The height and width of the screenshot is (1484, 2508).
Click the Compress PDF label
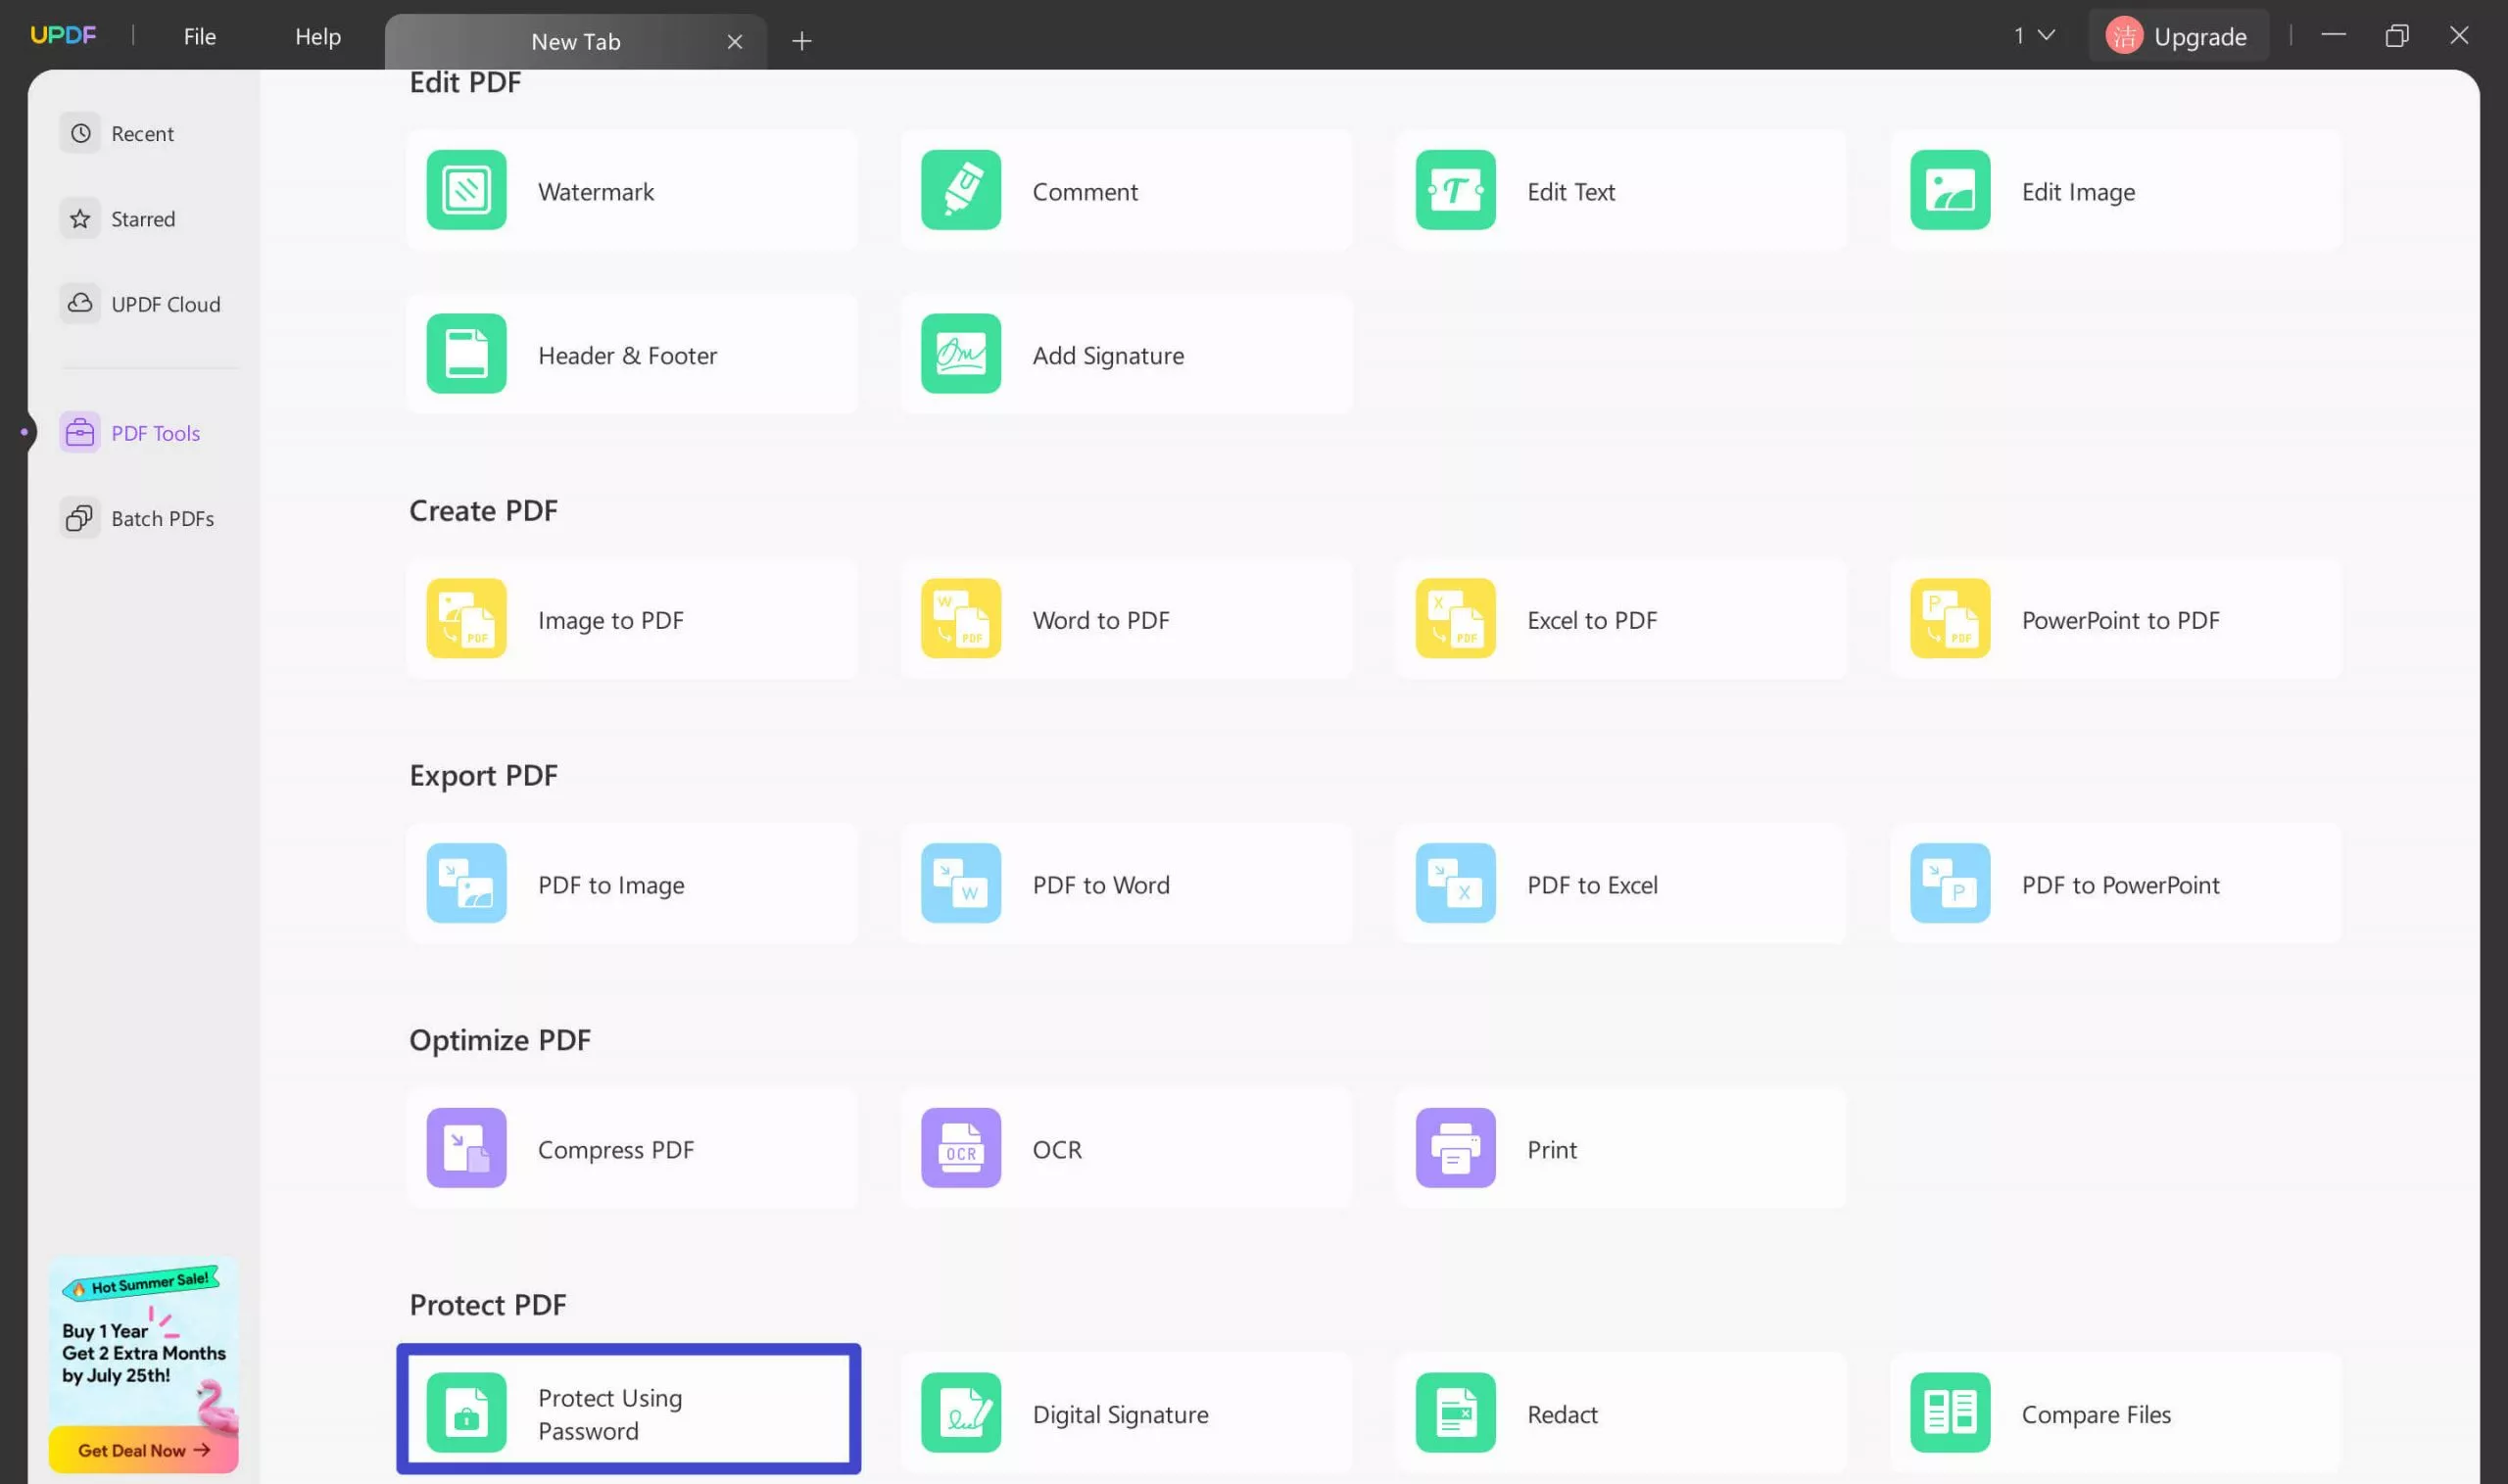[615, 1151]
